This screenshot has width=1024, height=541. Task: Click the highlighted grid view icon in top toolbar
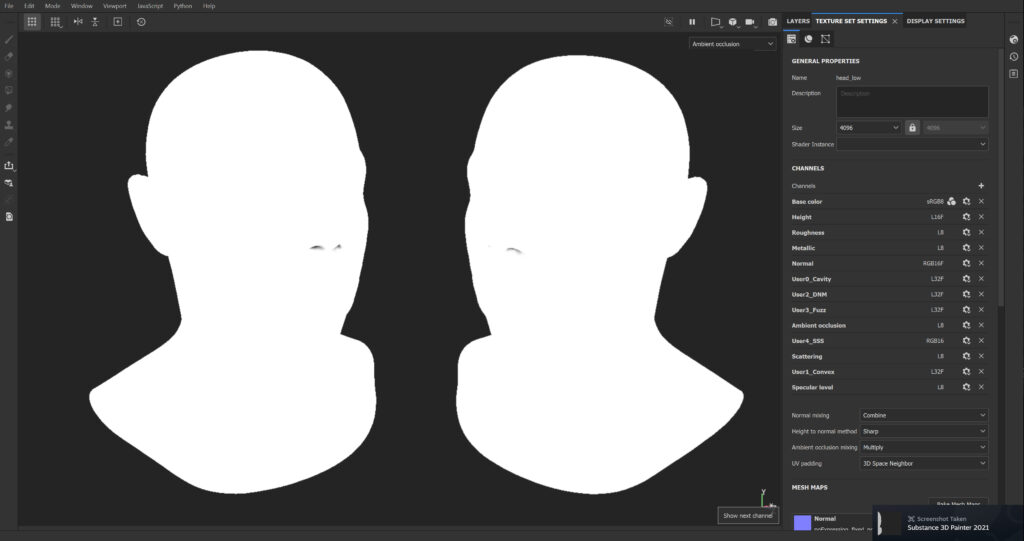point(32,22)
